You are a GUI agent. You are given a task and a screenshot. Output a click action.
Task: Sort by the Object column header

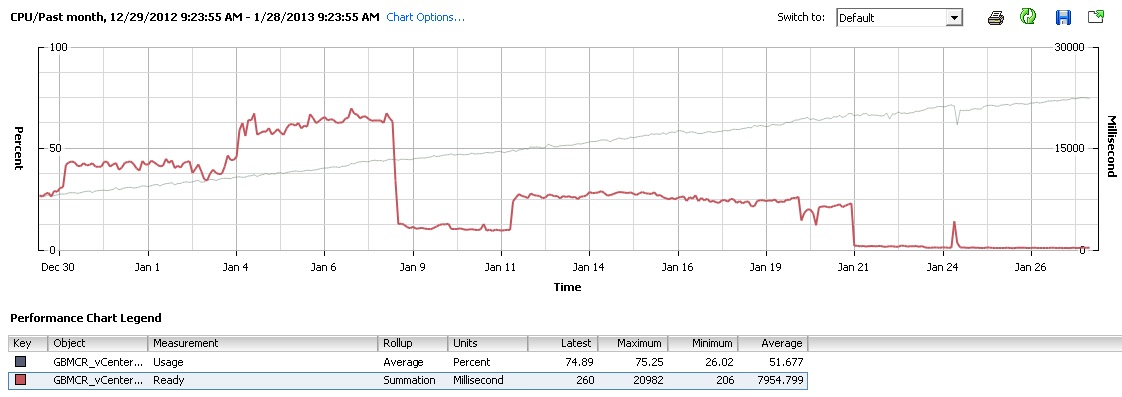97,343
